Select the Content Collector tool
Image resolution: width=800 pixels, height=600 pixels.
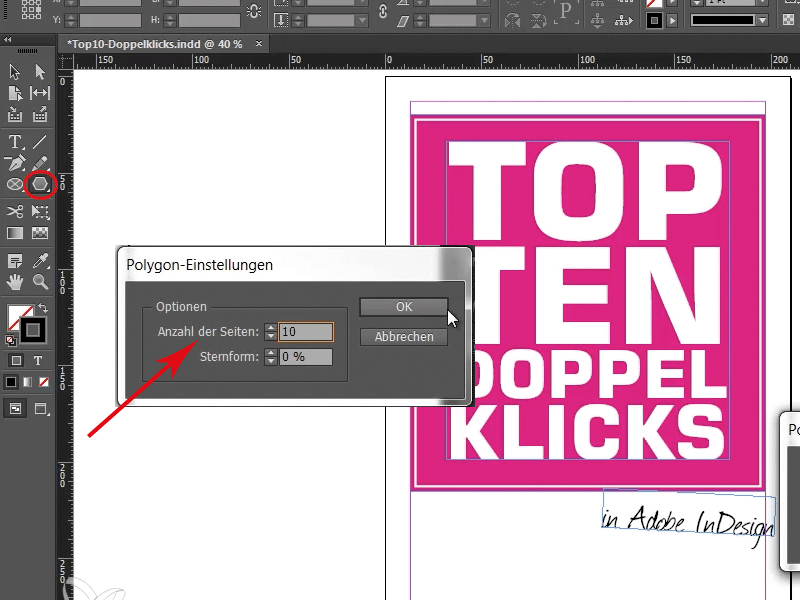tap(15, 115)
